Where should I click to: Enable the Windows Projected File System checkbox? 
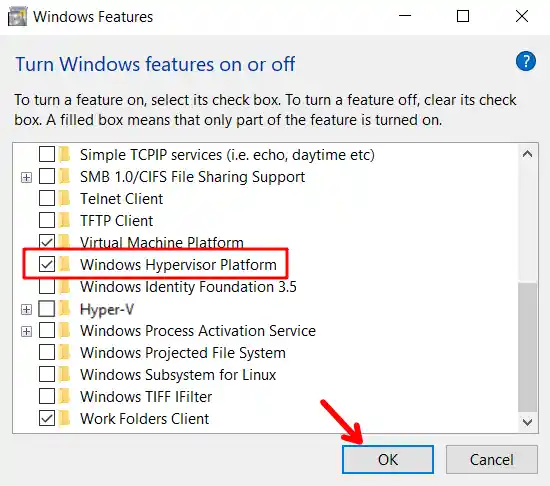coord(47,352)
